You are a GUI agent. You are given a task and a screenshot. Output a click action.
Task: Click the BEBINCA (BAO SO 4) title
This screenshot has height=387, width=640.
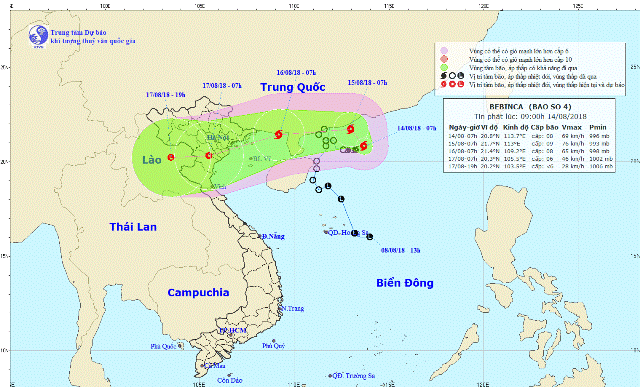(x=530, y=107)
